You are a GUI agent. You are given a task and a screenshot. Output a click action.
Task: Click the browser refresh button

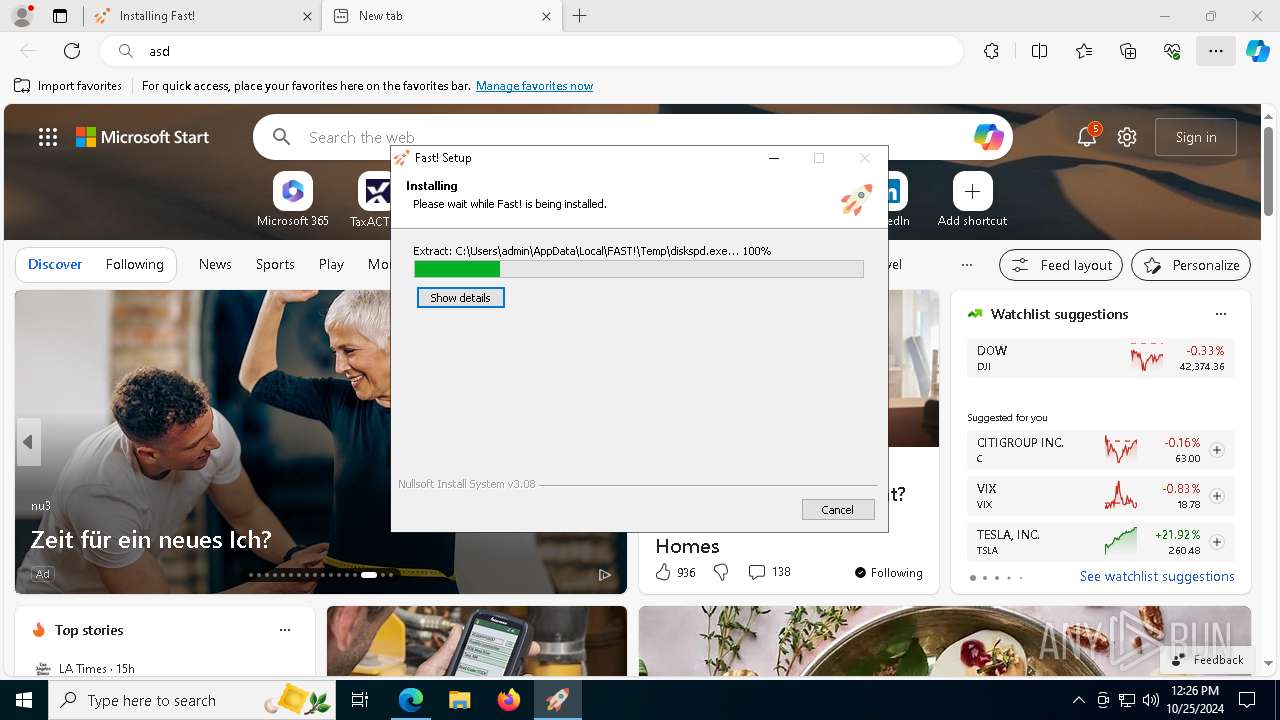72,51
